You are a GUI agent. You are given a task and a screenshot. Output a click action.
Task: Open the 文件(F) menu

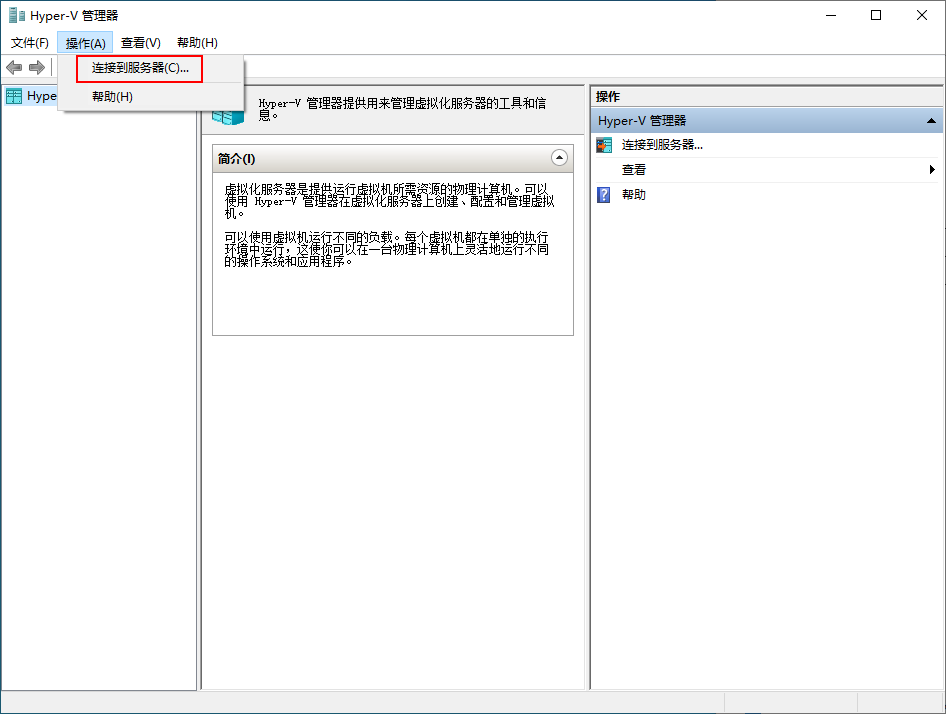point(30,43)
